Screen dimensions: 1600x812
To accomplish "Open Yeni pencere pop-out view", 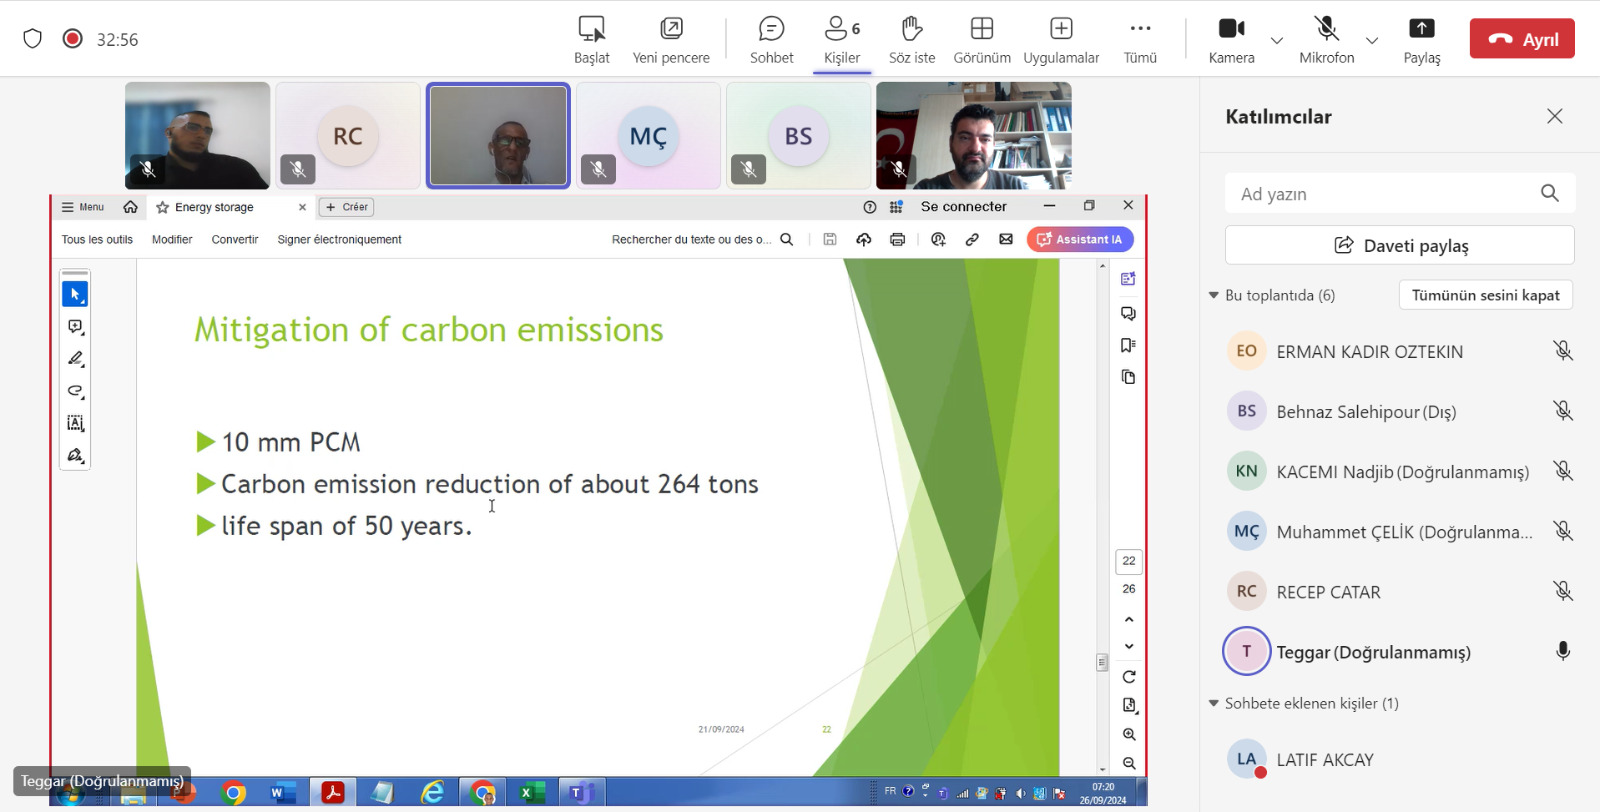I will 671,40.
